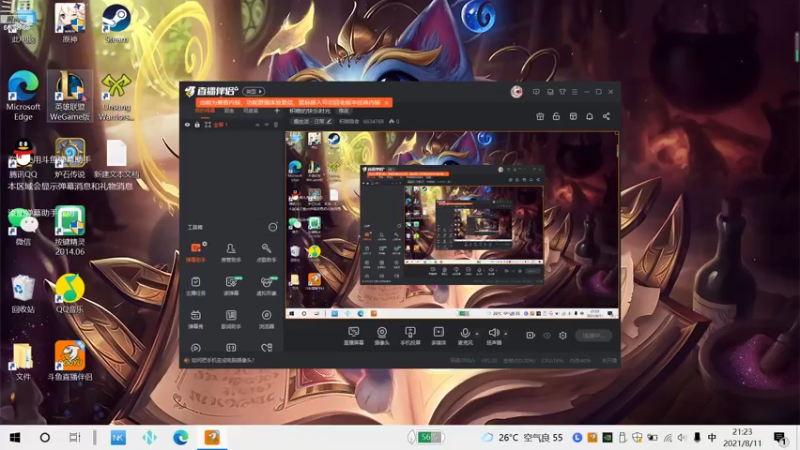This screenshot has height=450, width=800.
Task: Open the room manager assistant tool
Action: pyautogui.click(x=231, y=252)
